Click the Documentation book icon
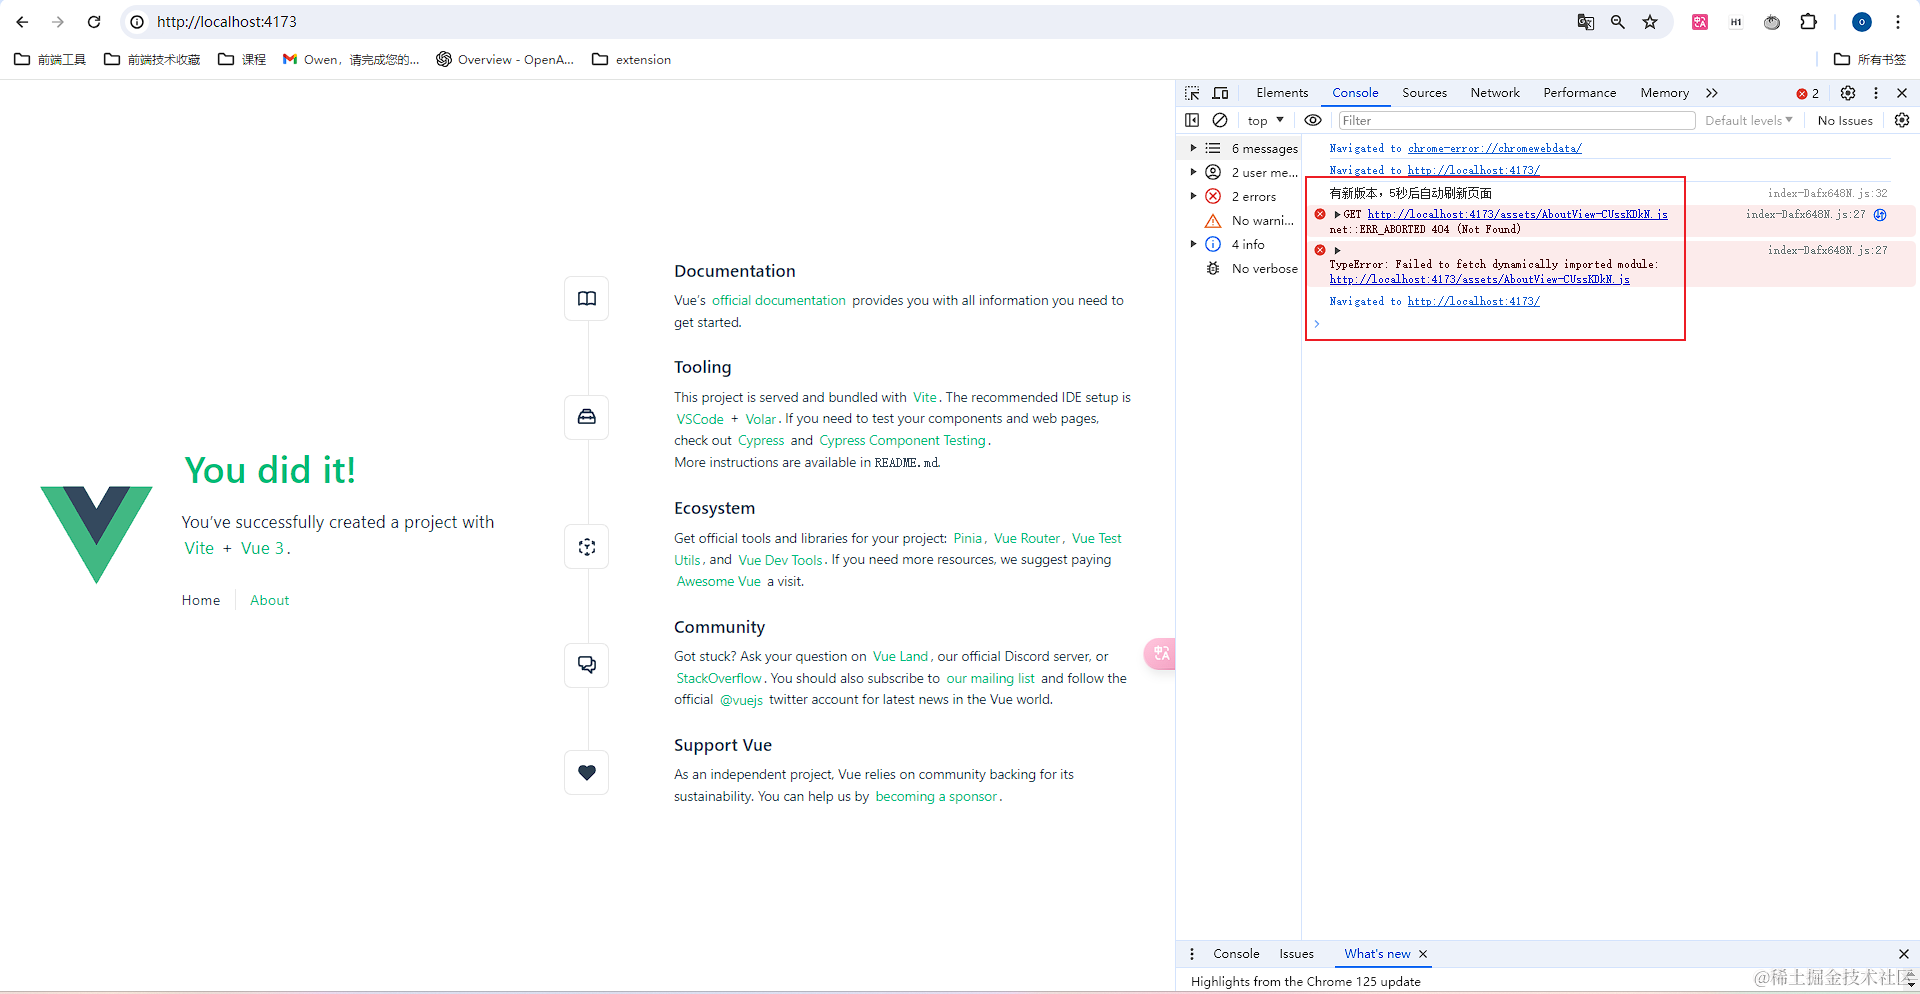This screenshot has width=1920, height=994. [x=587, y=298]
